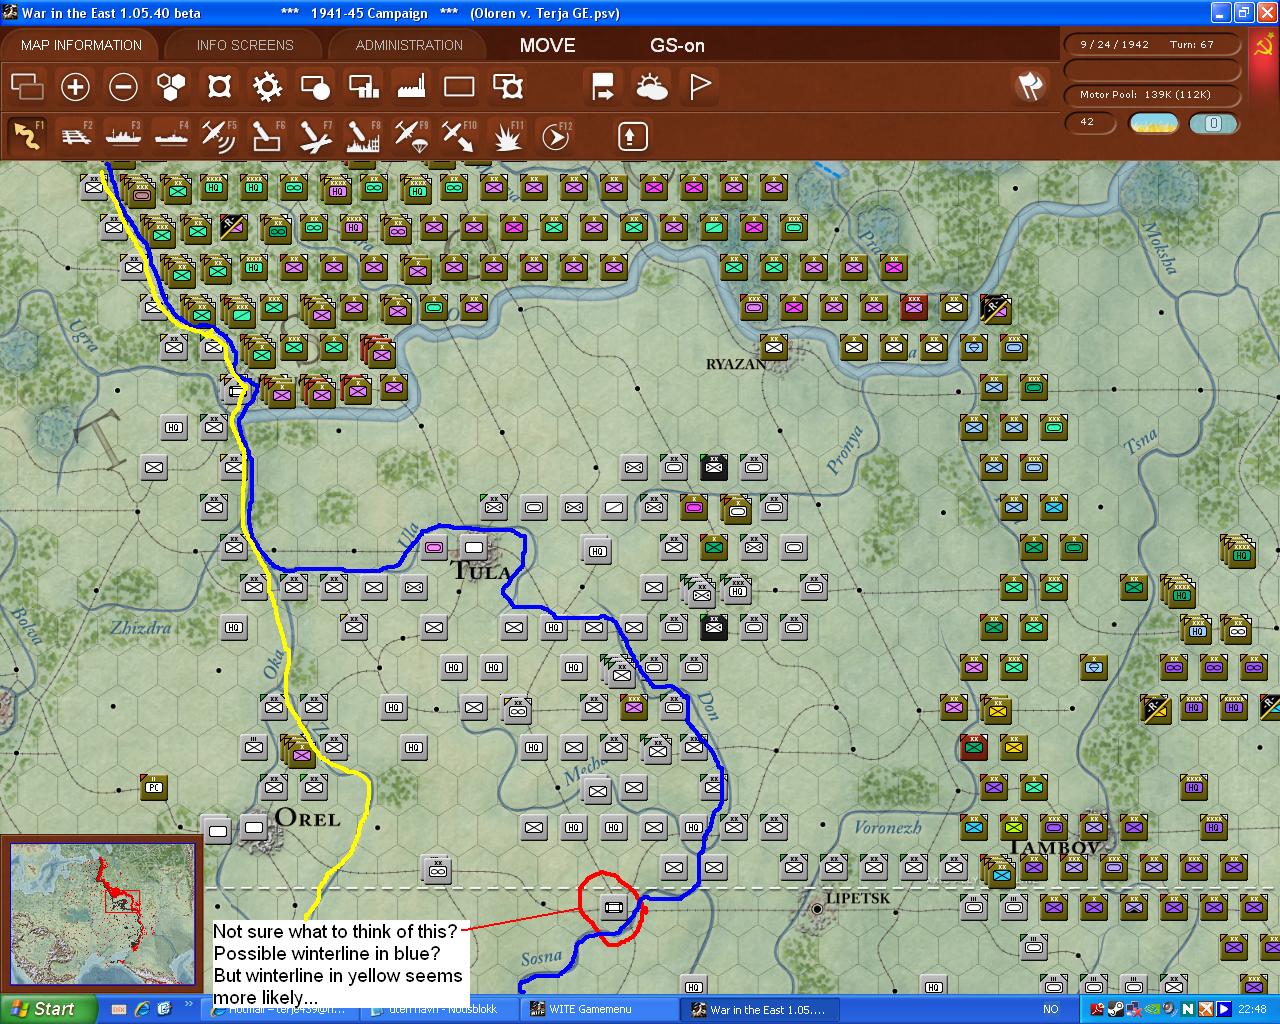
Task: Click the Lipetsk city marker
Action: point(817,908)
